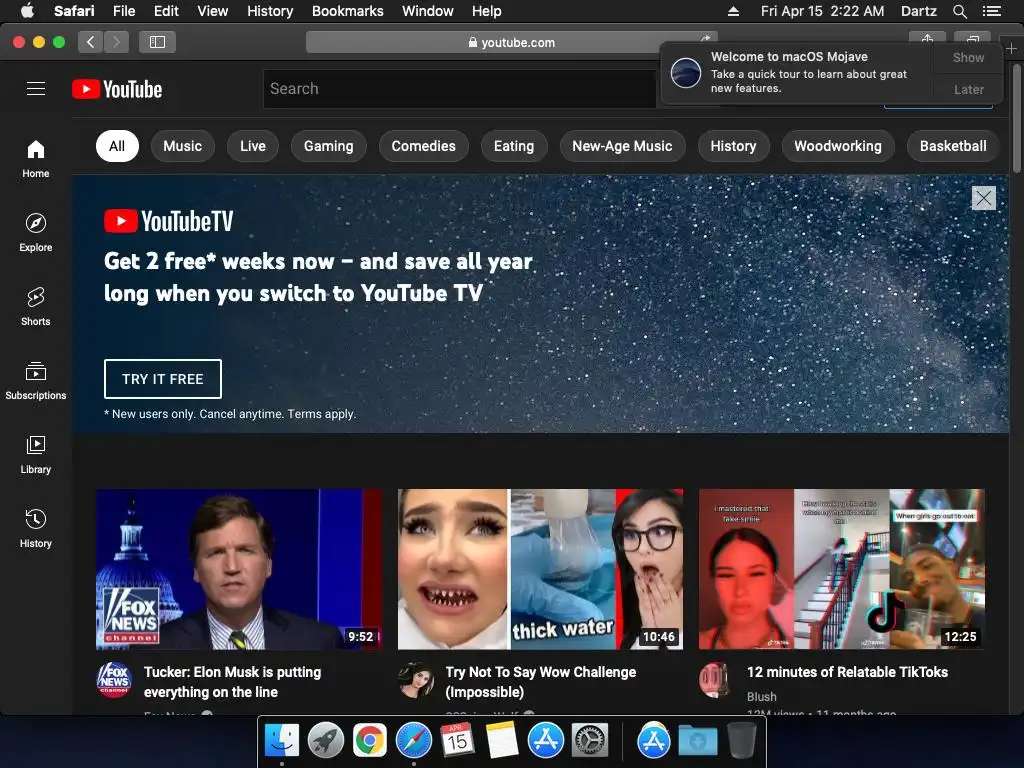Open the Apple menu
The image size is (1024, 768).
tap(27, 11)
